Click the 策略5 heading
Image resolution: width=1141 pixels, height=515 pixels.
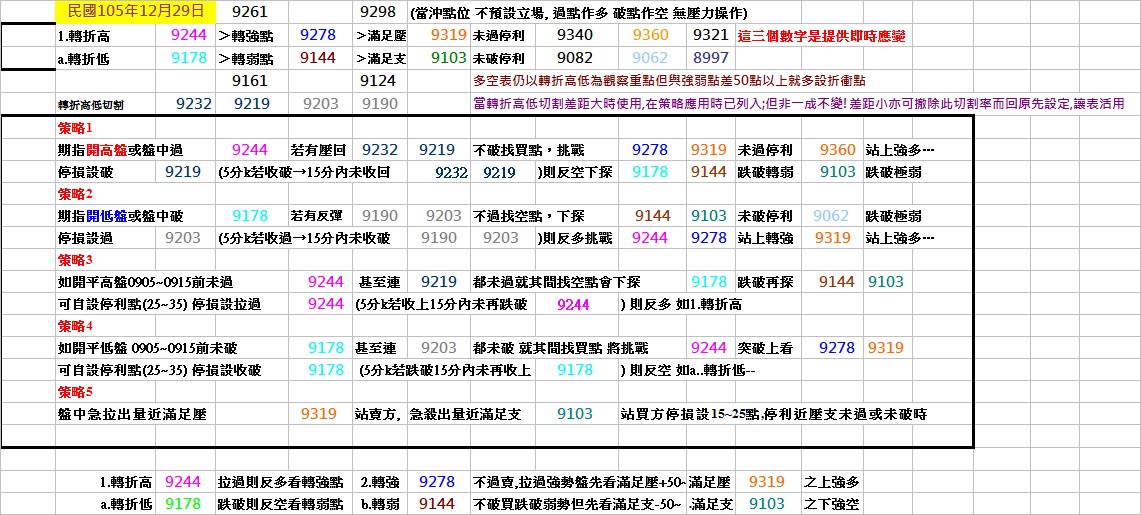tap(76, 392)
